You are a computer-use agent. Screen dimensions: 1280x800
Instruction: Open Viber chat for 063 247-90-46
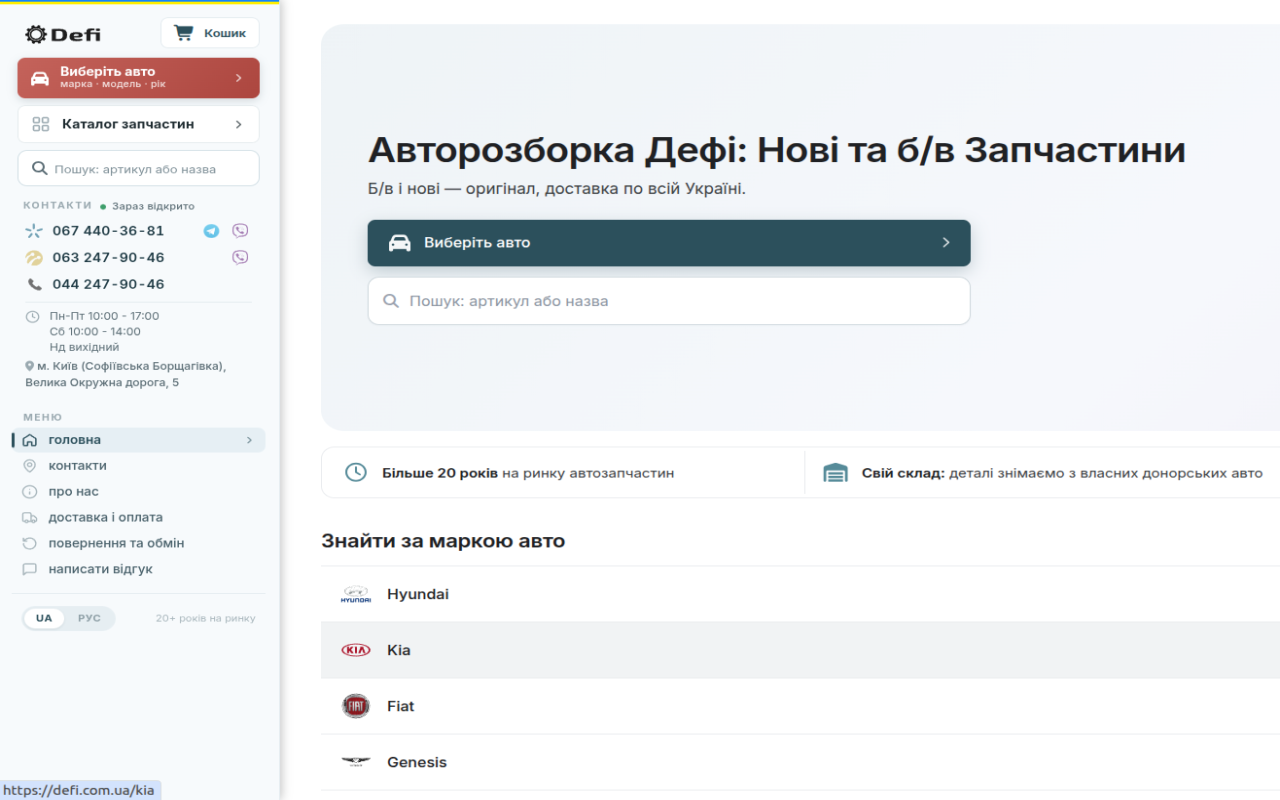pyautogui.click(x=240, y=258)
